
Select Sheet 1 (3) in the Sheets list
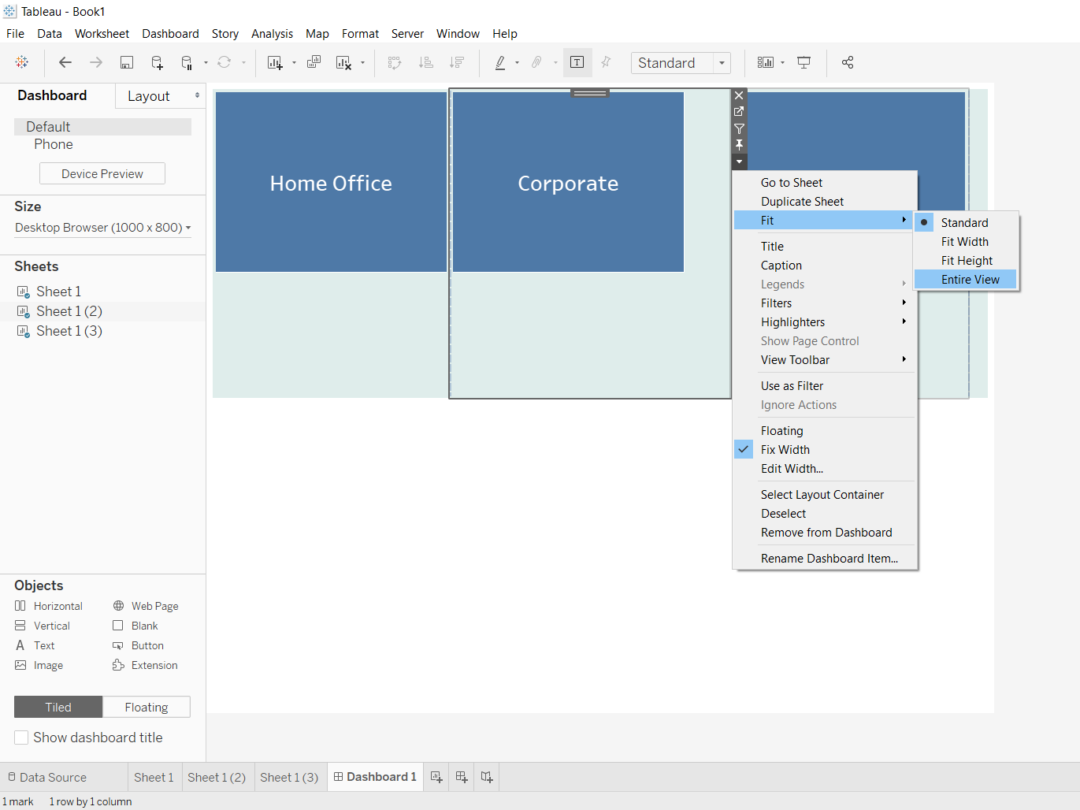coord(69,330)
